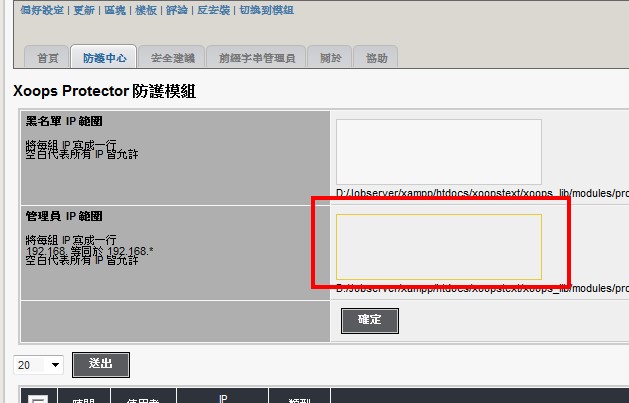Click the 送出 button
629x403 pixels.
100,365
